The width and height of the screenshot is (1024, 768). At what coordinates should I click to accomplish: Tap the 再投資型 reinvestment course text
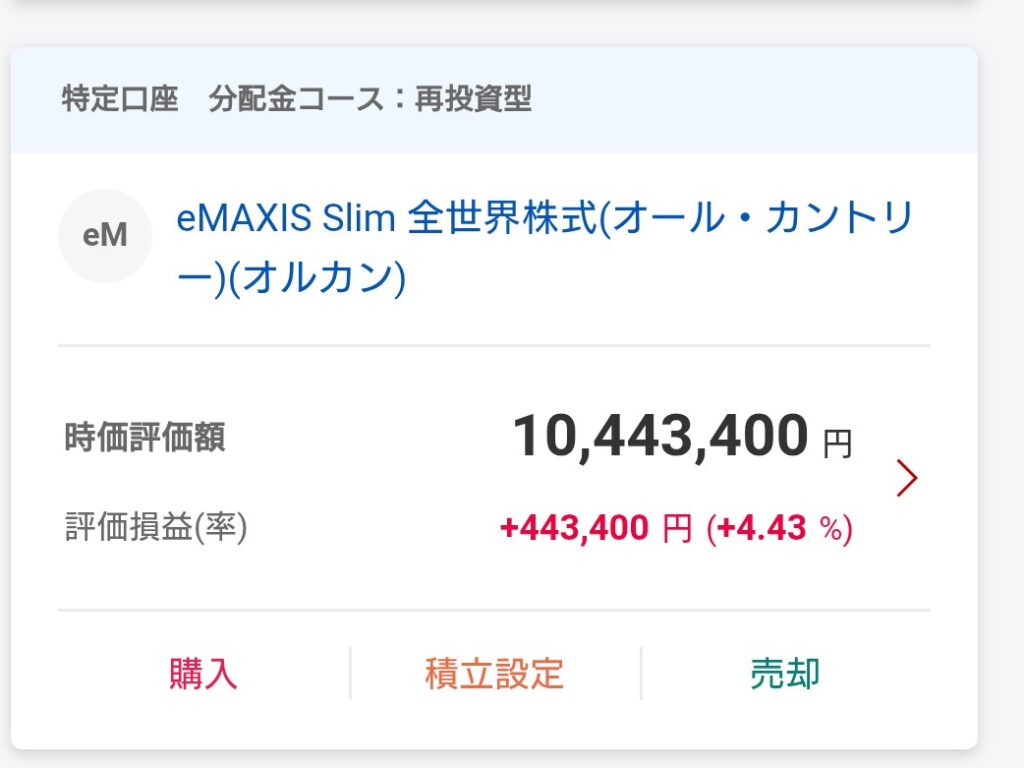[473, 99]
